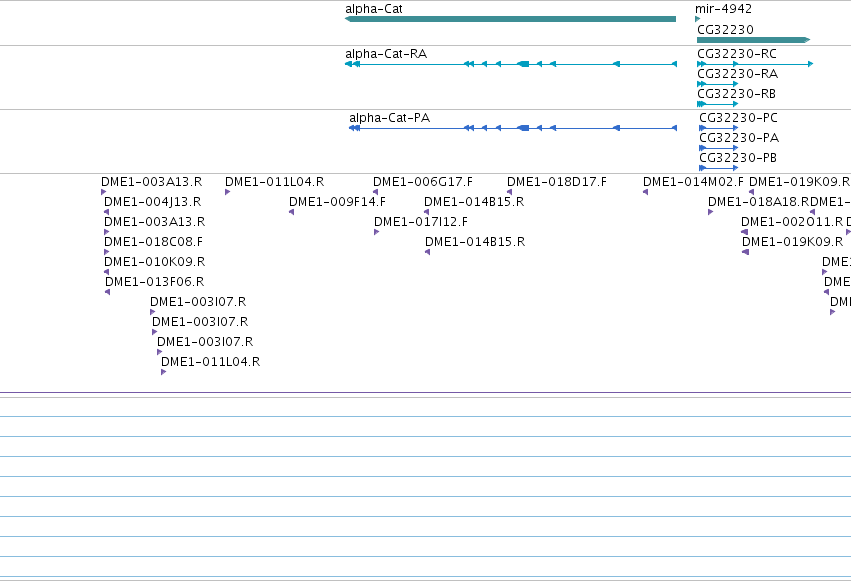The height and width of the screenshot is (581, 851).
Task: Select DME1-014B15.R directly below DME1-006G17.F
Action: pyautogui.click(x=427, y=212)
